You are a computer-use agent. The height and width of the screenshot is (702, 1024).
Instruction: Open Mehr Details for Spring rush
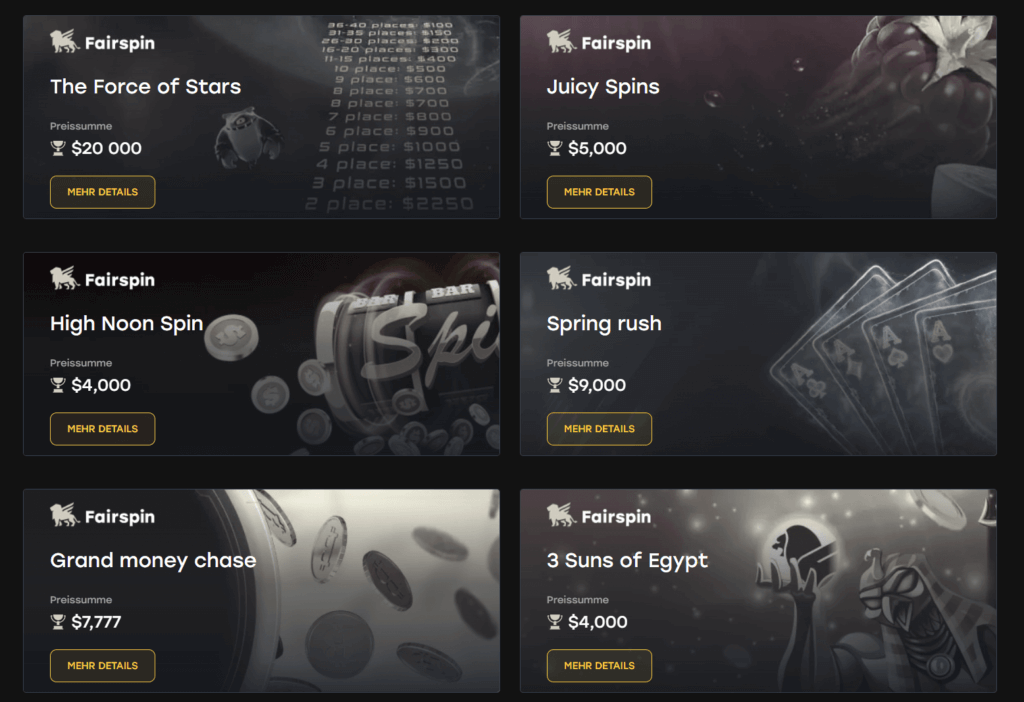pyautogui.click(x=599, y=429)
